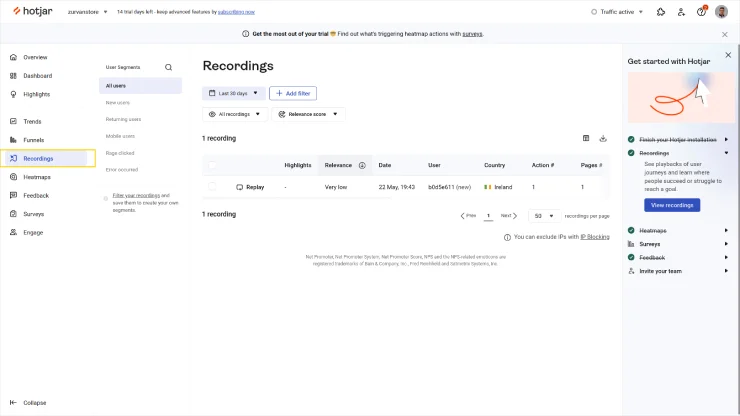Click the Add filter button
740x416 pixels.
click(293, 93)
